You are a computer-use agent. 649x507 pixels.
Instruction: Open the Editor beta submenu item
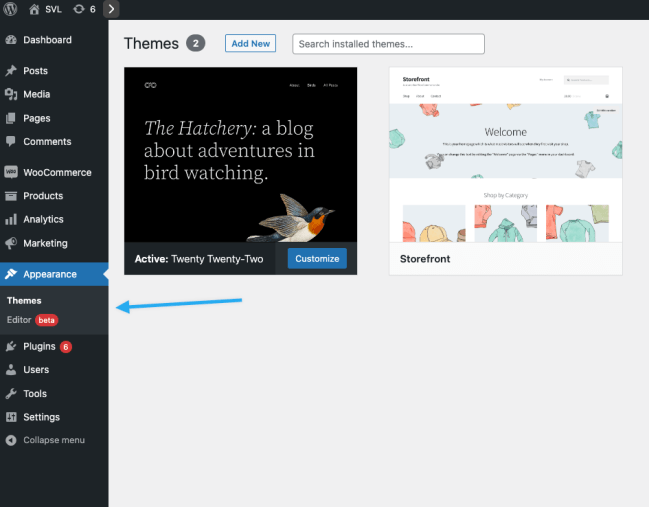[x=32, y=320]
